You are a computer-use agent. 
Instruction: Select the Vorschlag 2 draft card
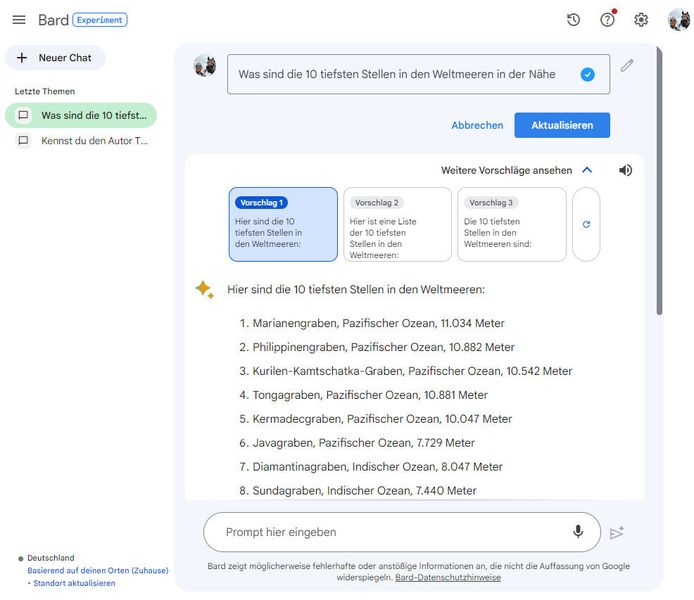(397, 224)
